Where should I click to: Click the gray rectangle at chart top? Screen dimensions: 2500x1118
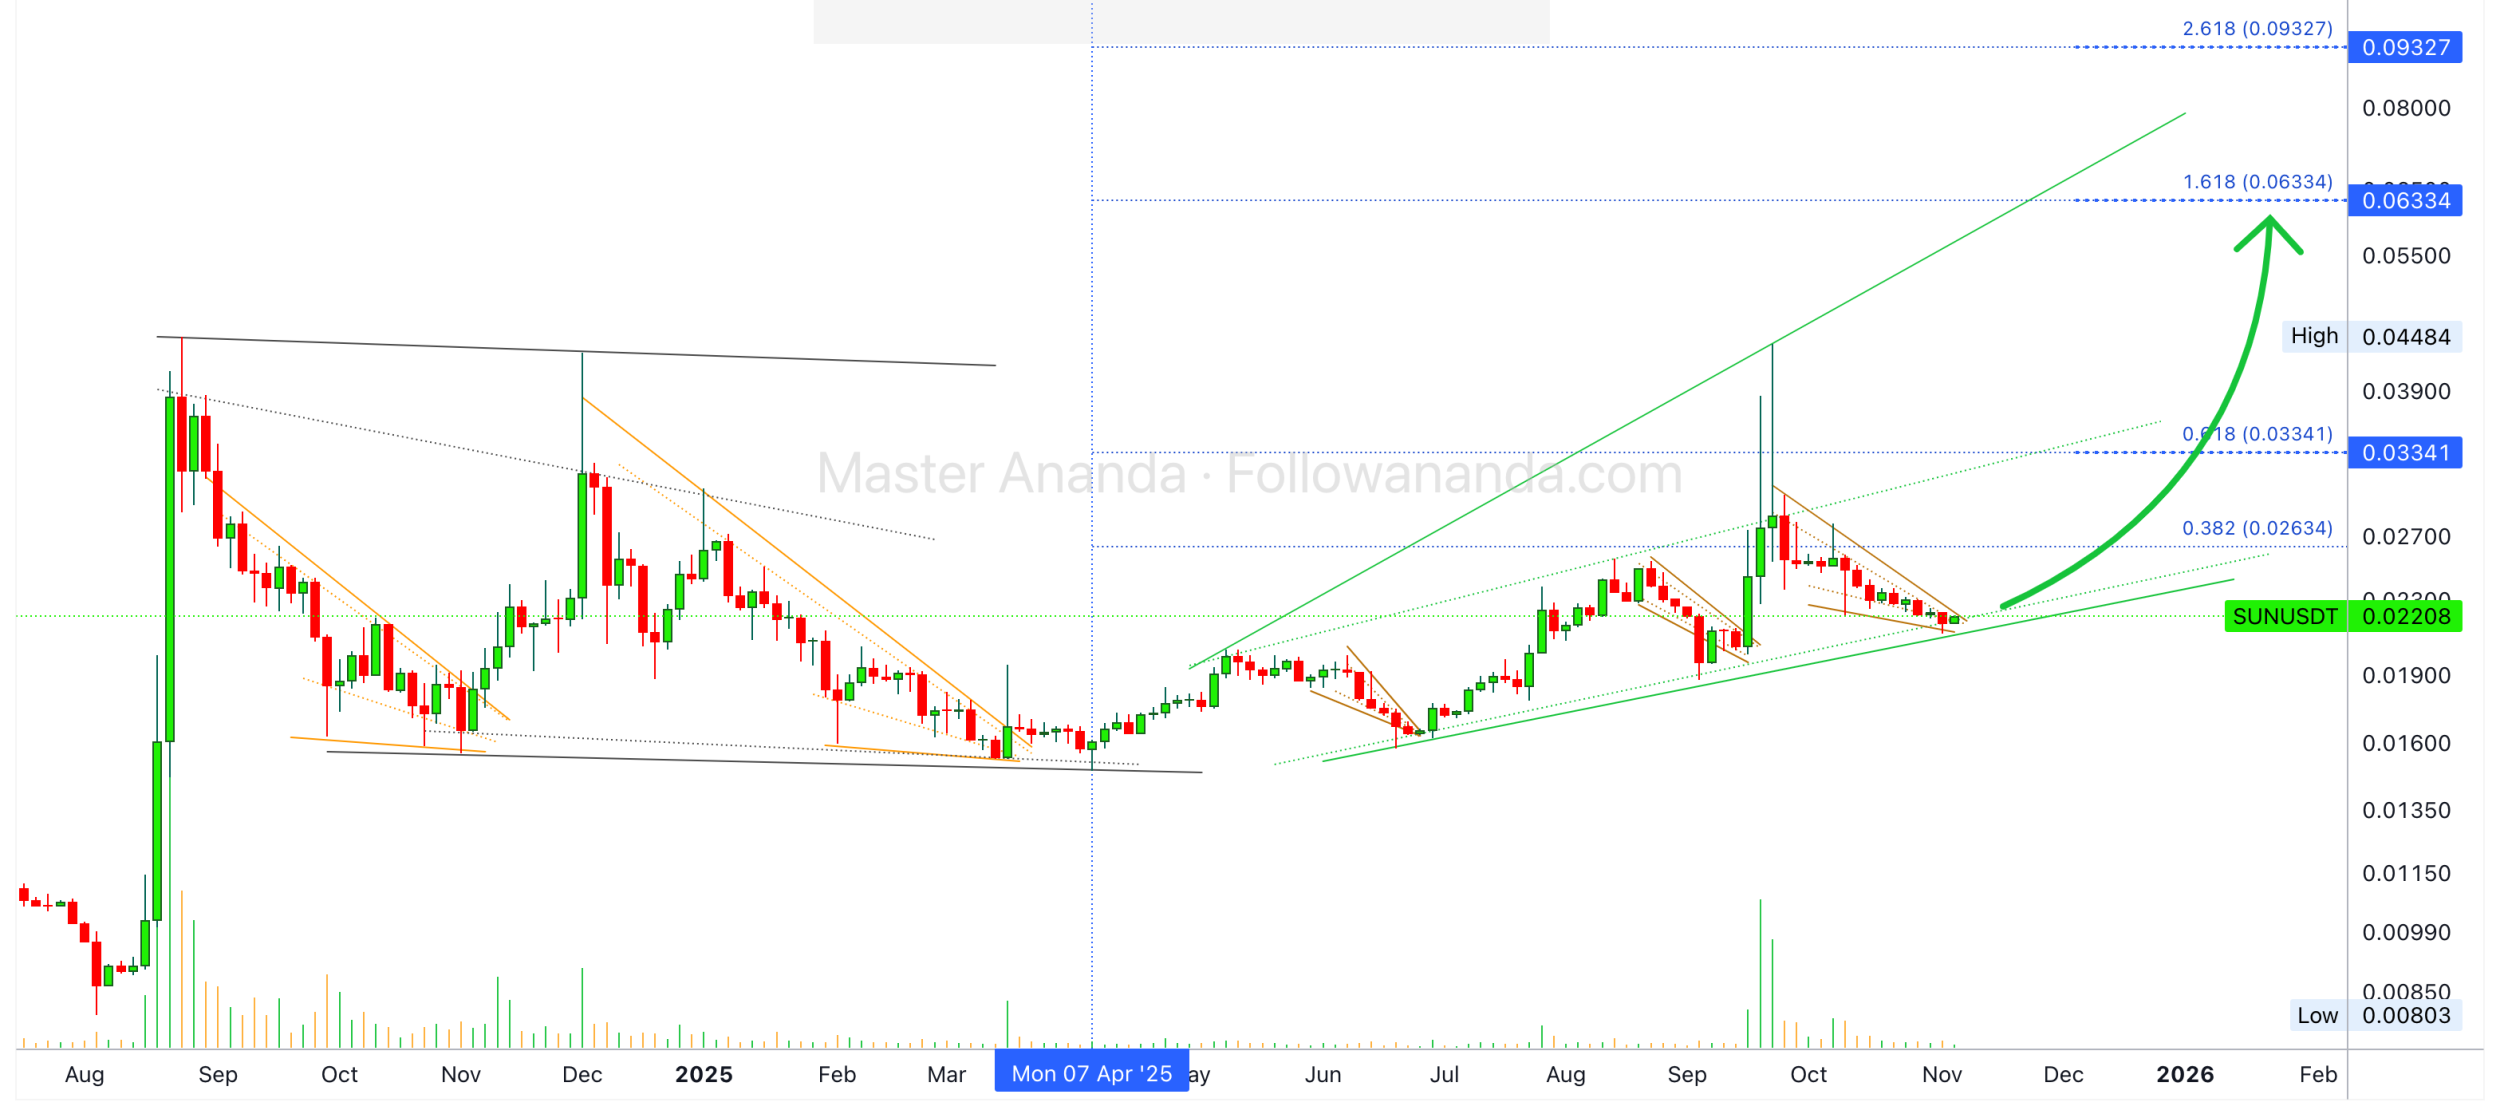click(1180, 22)
